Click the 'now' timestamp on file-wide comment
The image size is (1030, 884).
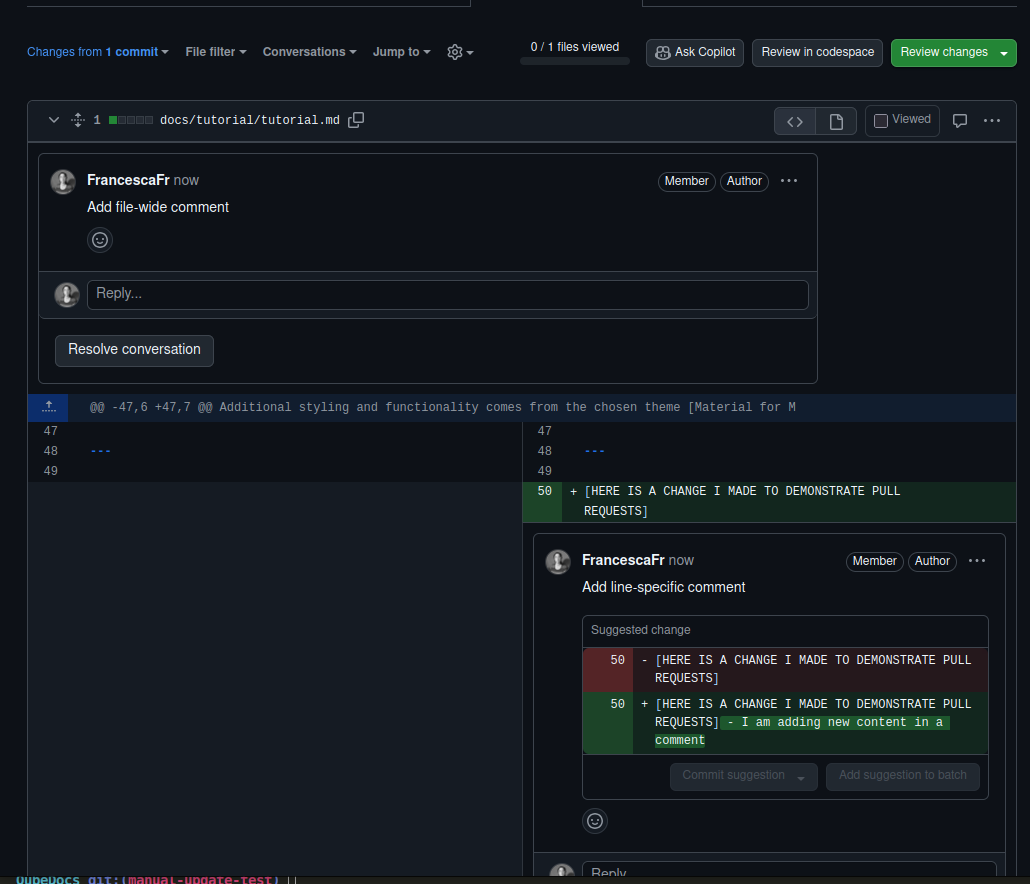click(x=186, y=180)
